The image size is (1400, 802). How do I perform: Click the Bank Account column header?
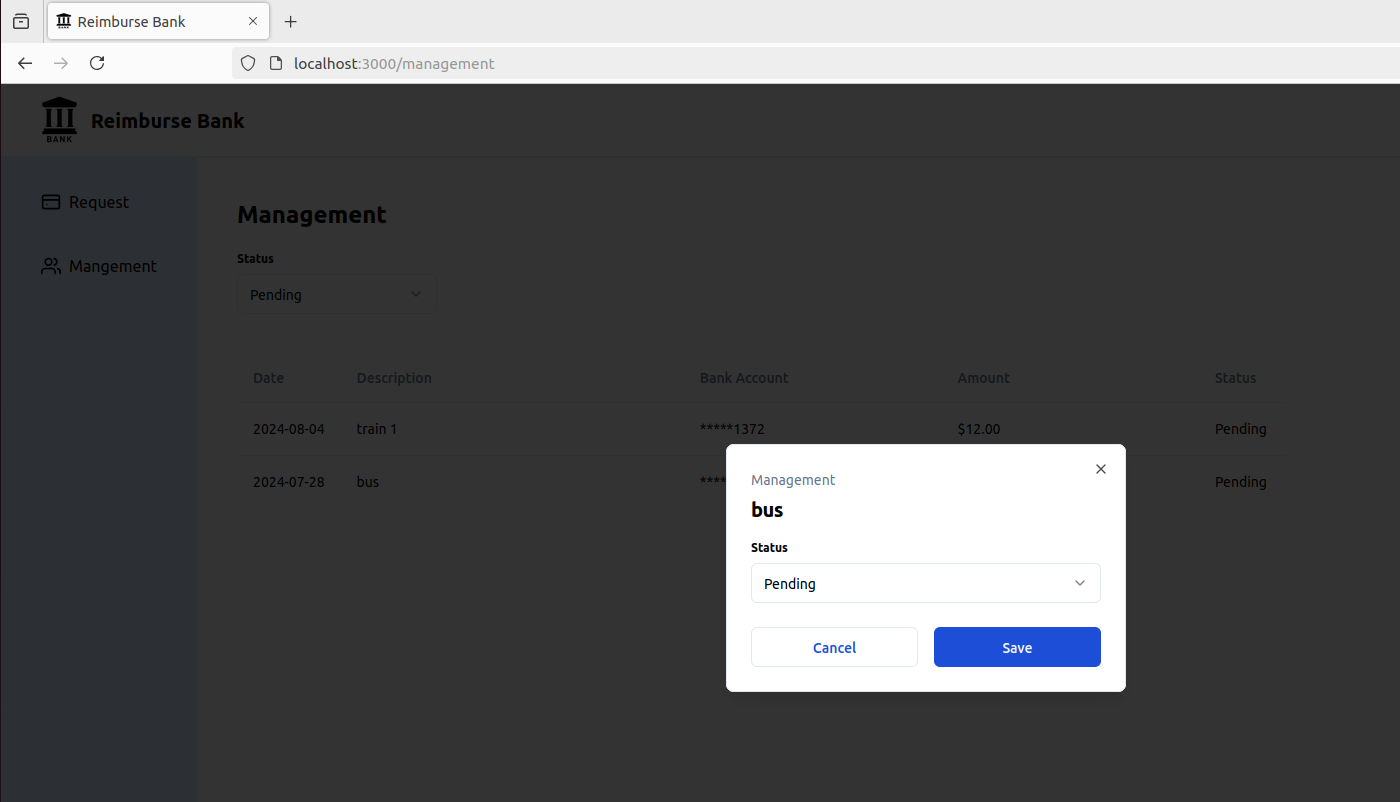click(x=744, y=378)
